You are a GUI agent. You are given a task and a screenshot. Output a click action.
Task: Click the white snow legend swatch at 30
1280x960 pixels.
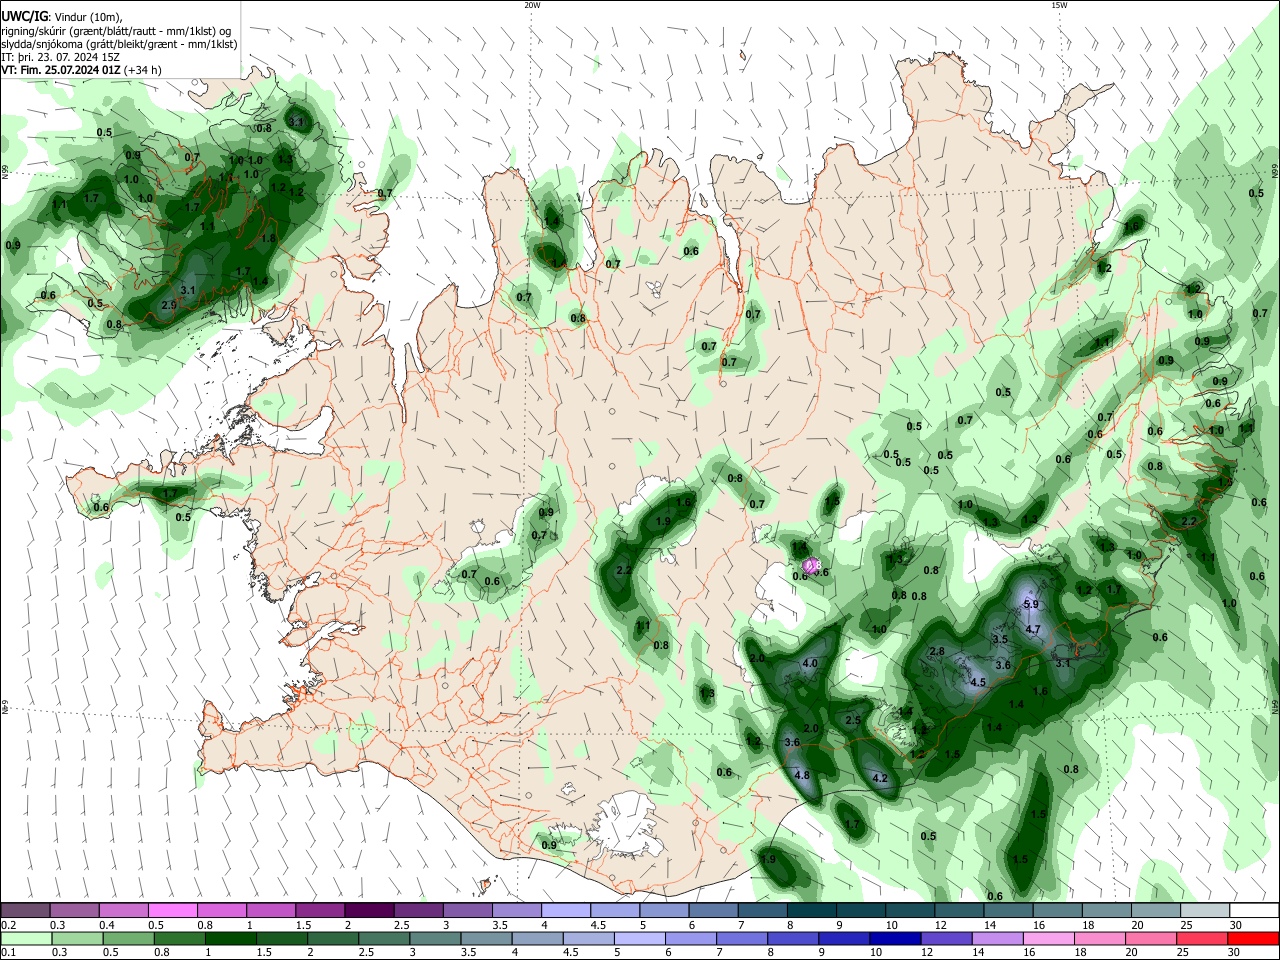point(1253,910)
